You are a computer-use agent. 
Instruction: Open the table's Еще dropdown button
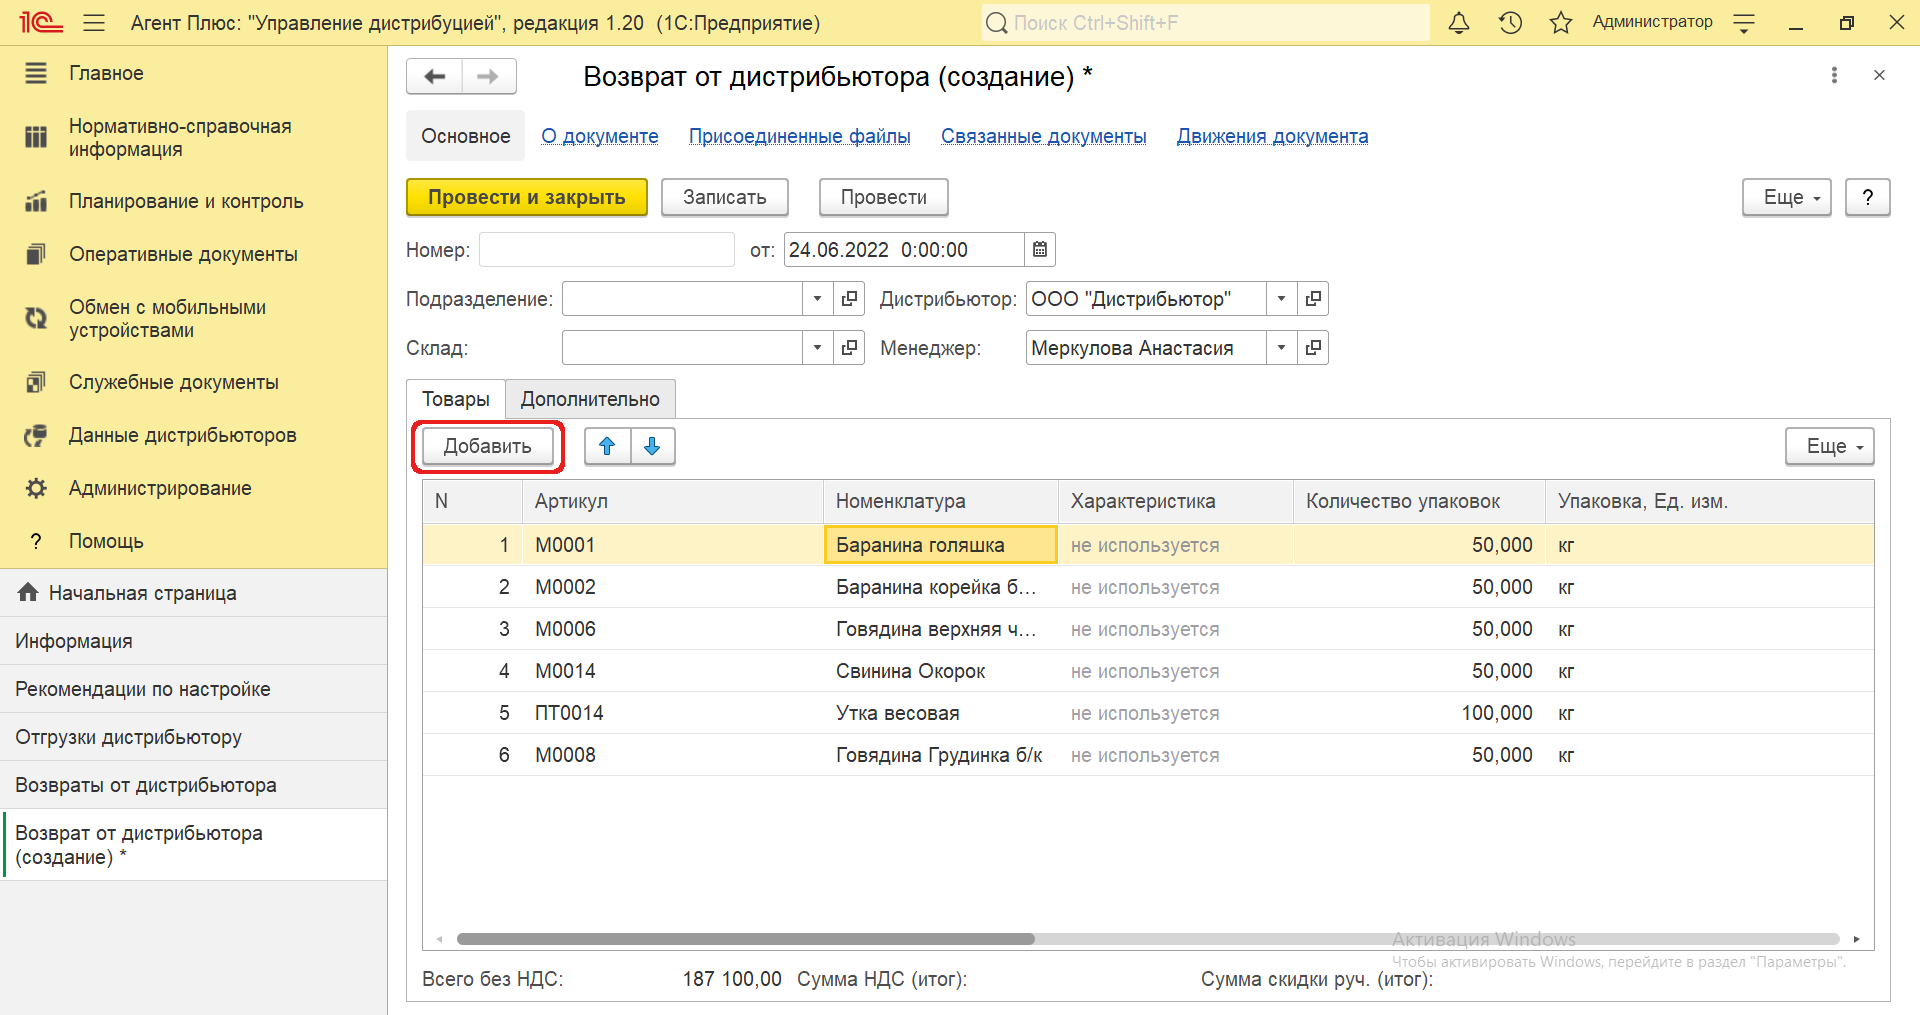coord(1830,446)
